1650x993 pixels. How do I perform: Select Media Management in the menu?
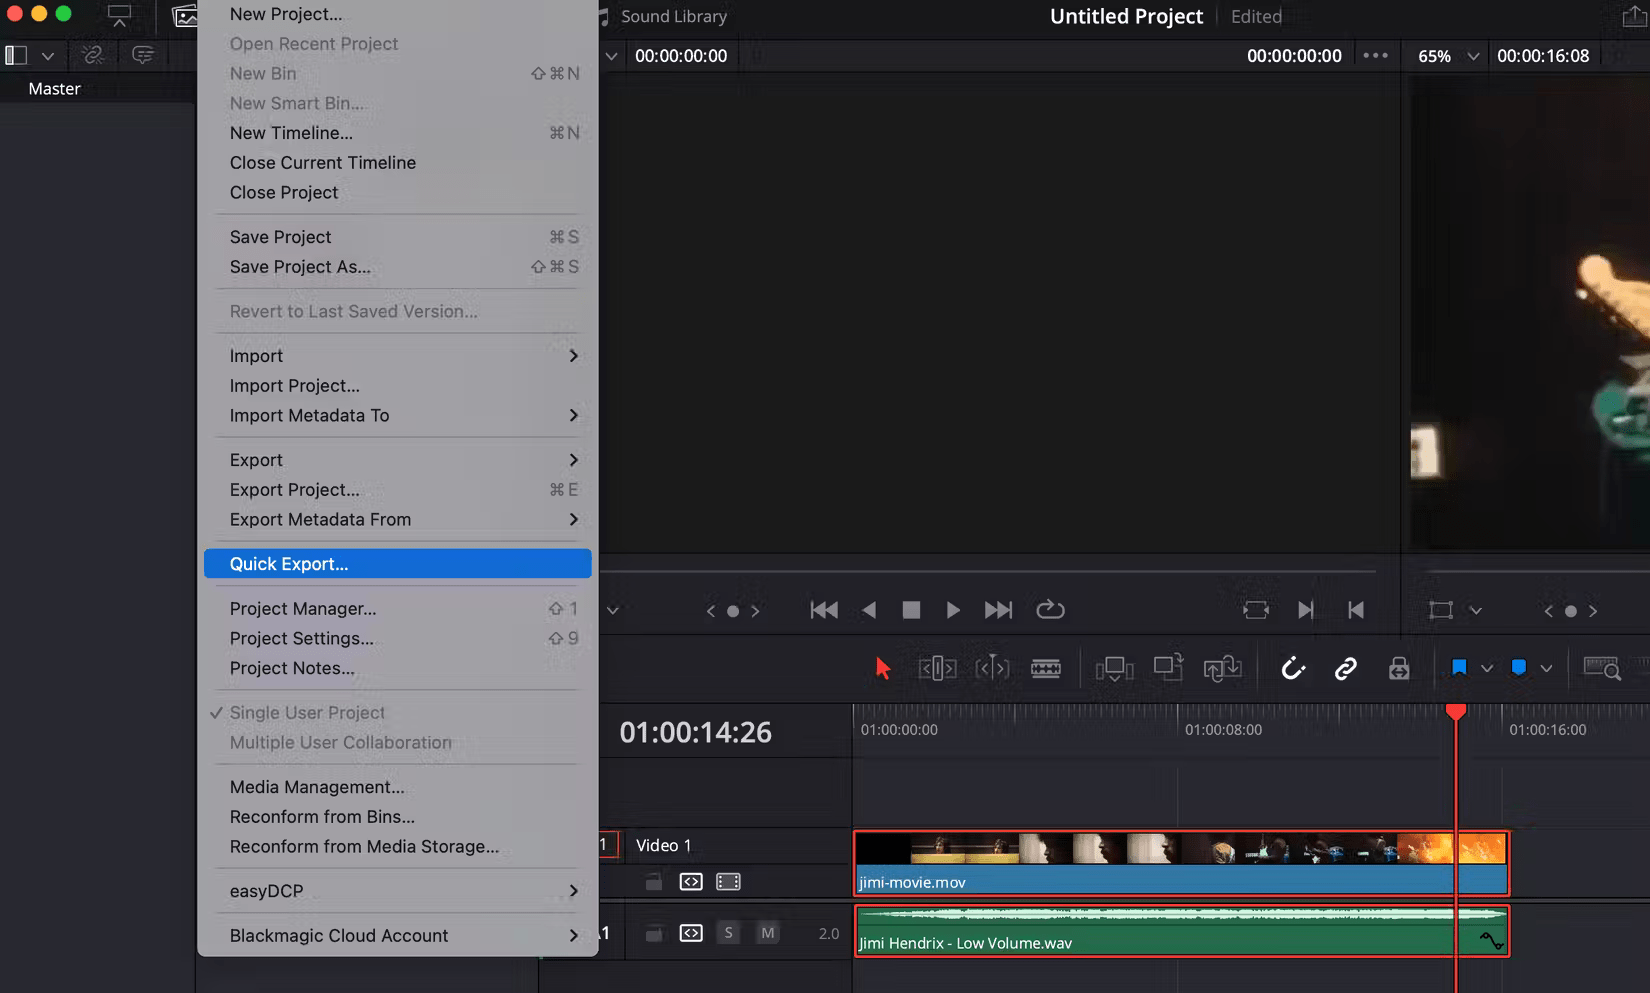(316, 787)
